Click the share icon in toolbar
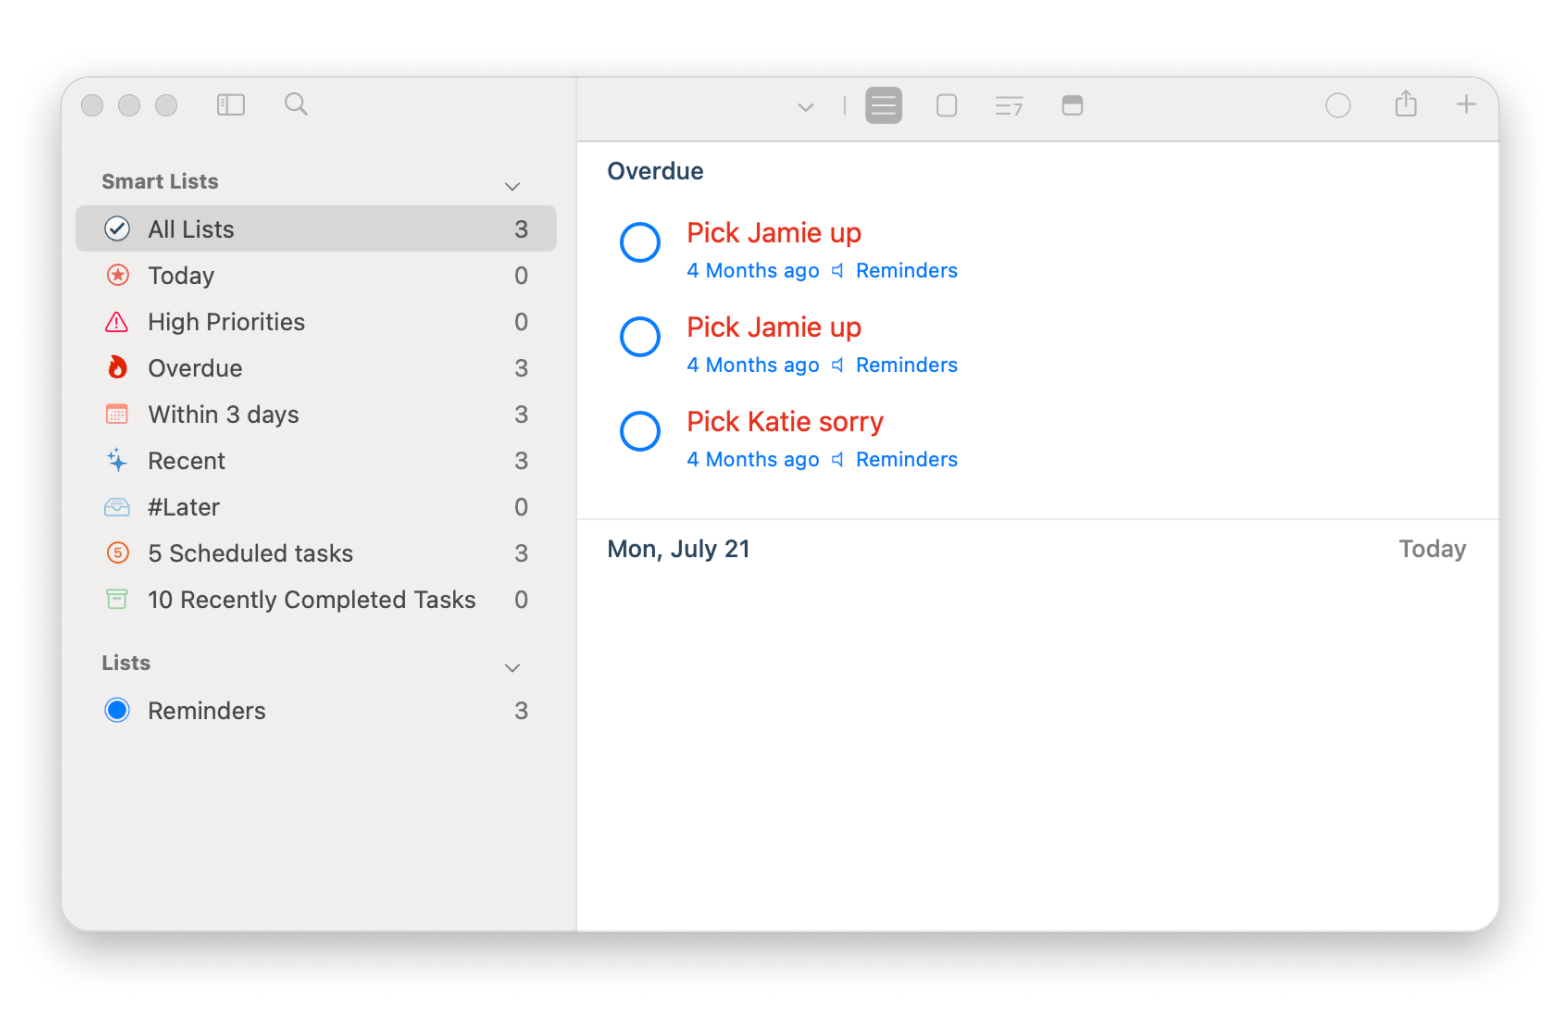The width and height of the screenshot is (1560, 1012). 1406,104
